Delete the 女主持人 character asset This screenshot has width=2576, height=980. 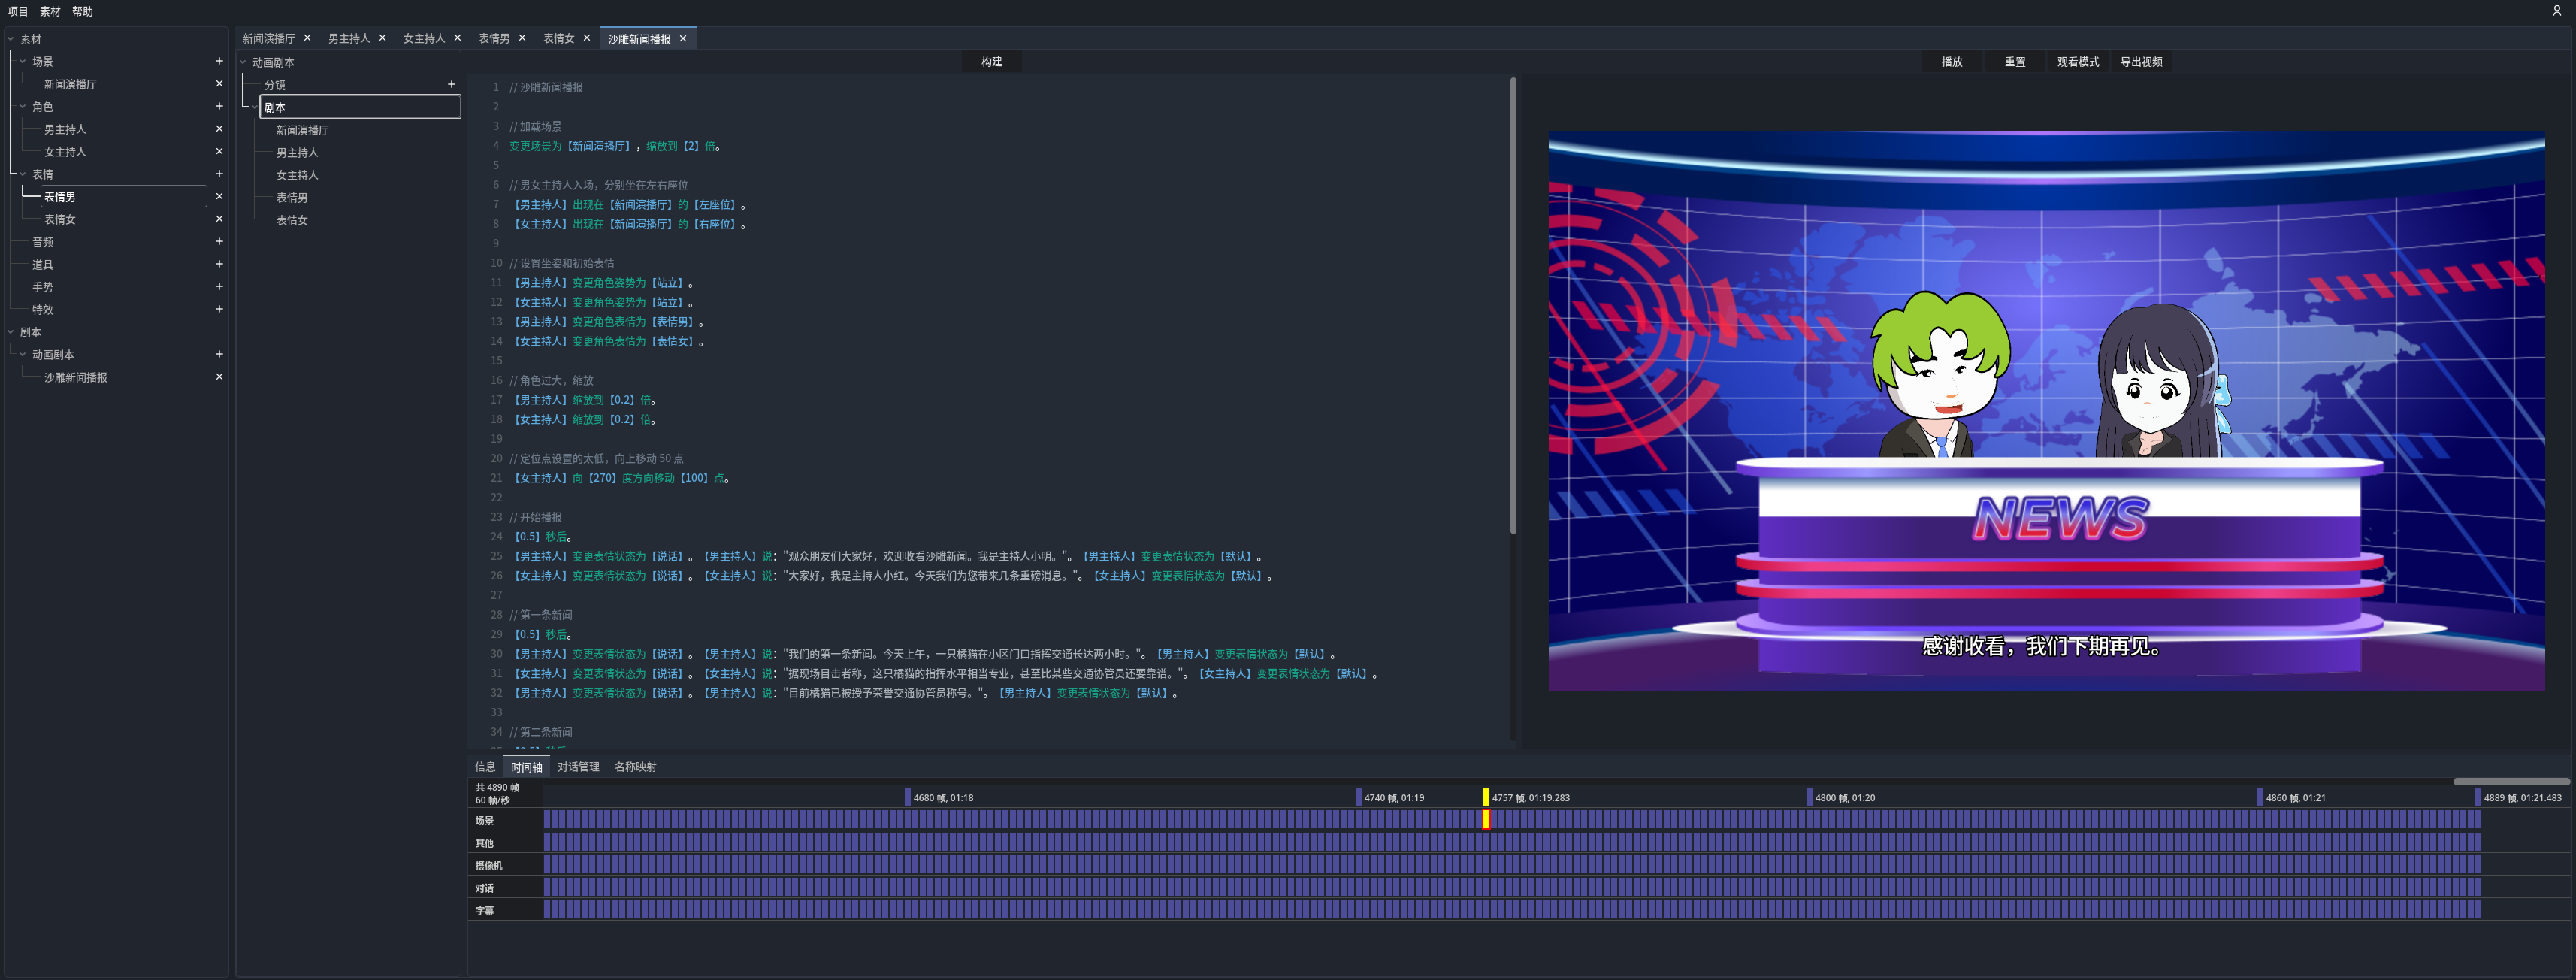(x=219, y=151)
